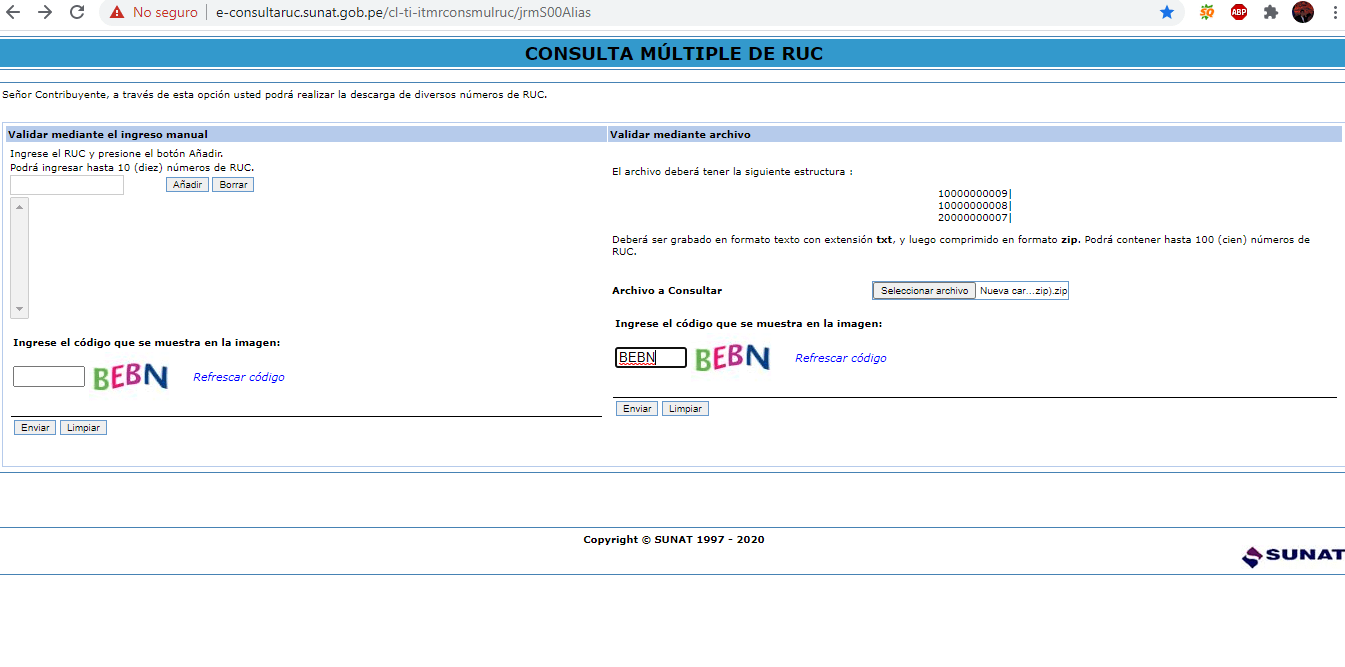Reload the page with the refresh icon
This screenshot has height=667, width=1345.
point(77,13)
